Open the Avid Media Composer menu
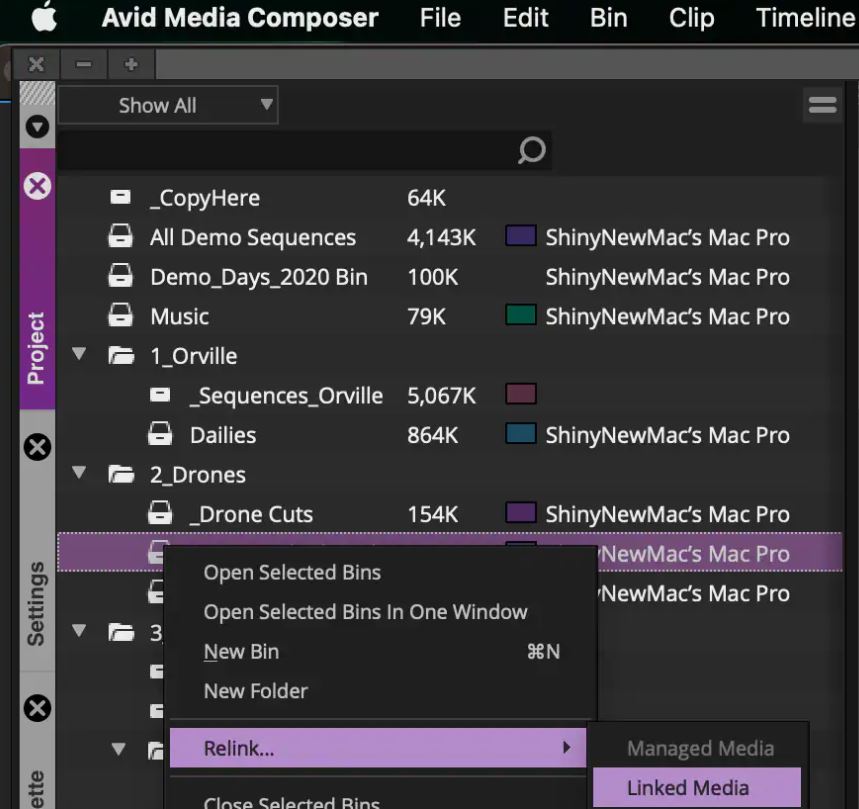Screen dimensions: 859x809 coord(240,18)
